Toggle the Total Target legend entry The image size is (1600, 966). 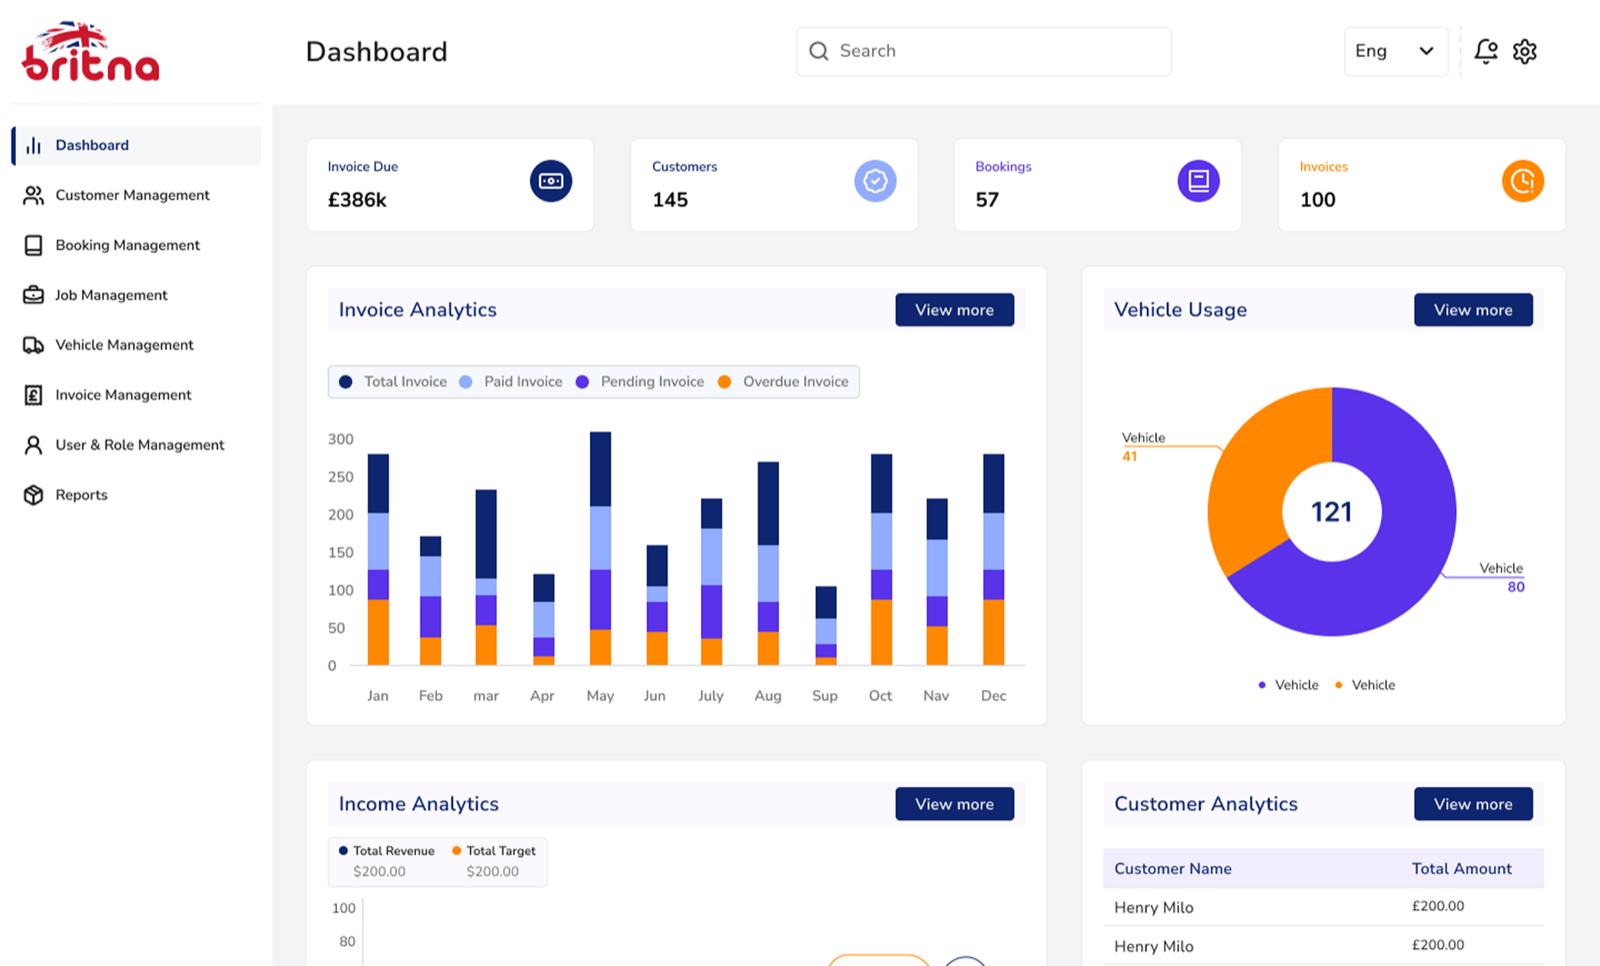494,851
